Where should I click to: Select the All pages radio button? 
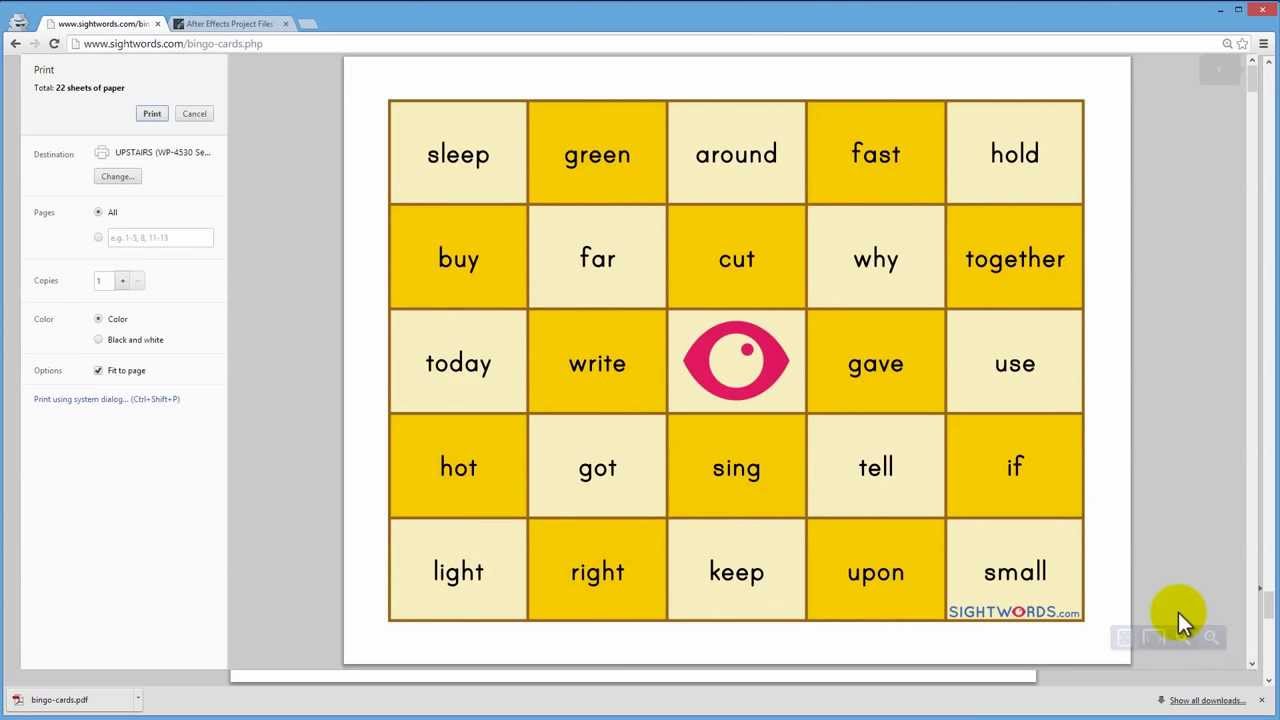pos(98,212)
